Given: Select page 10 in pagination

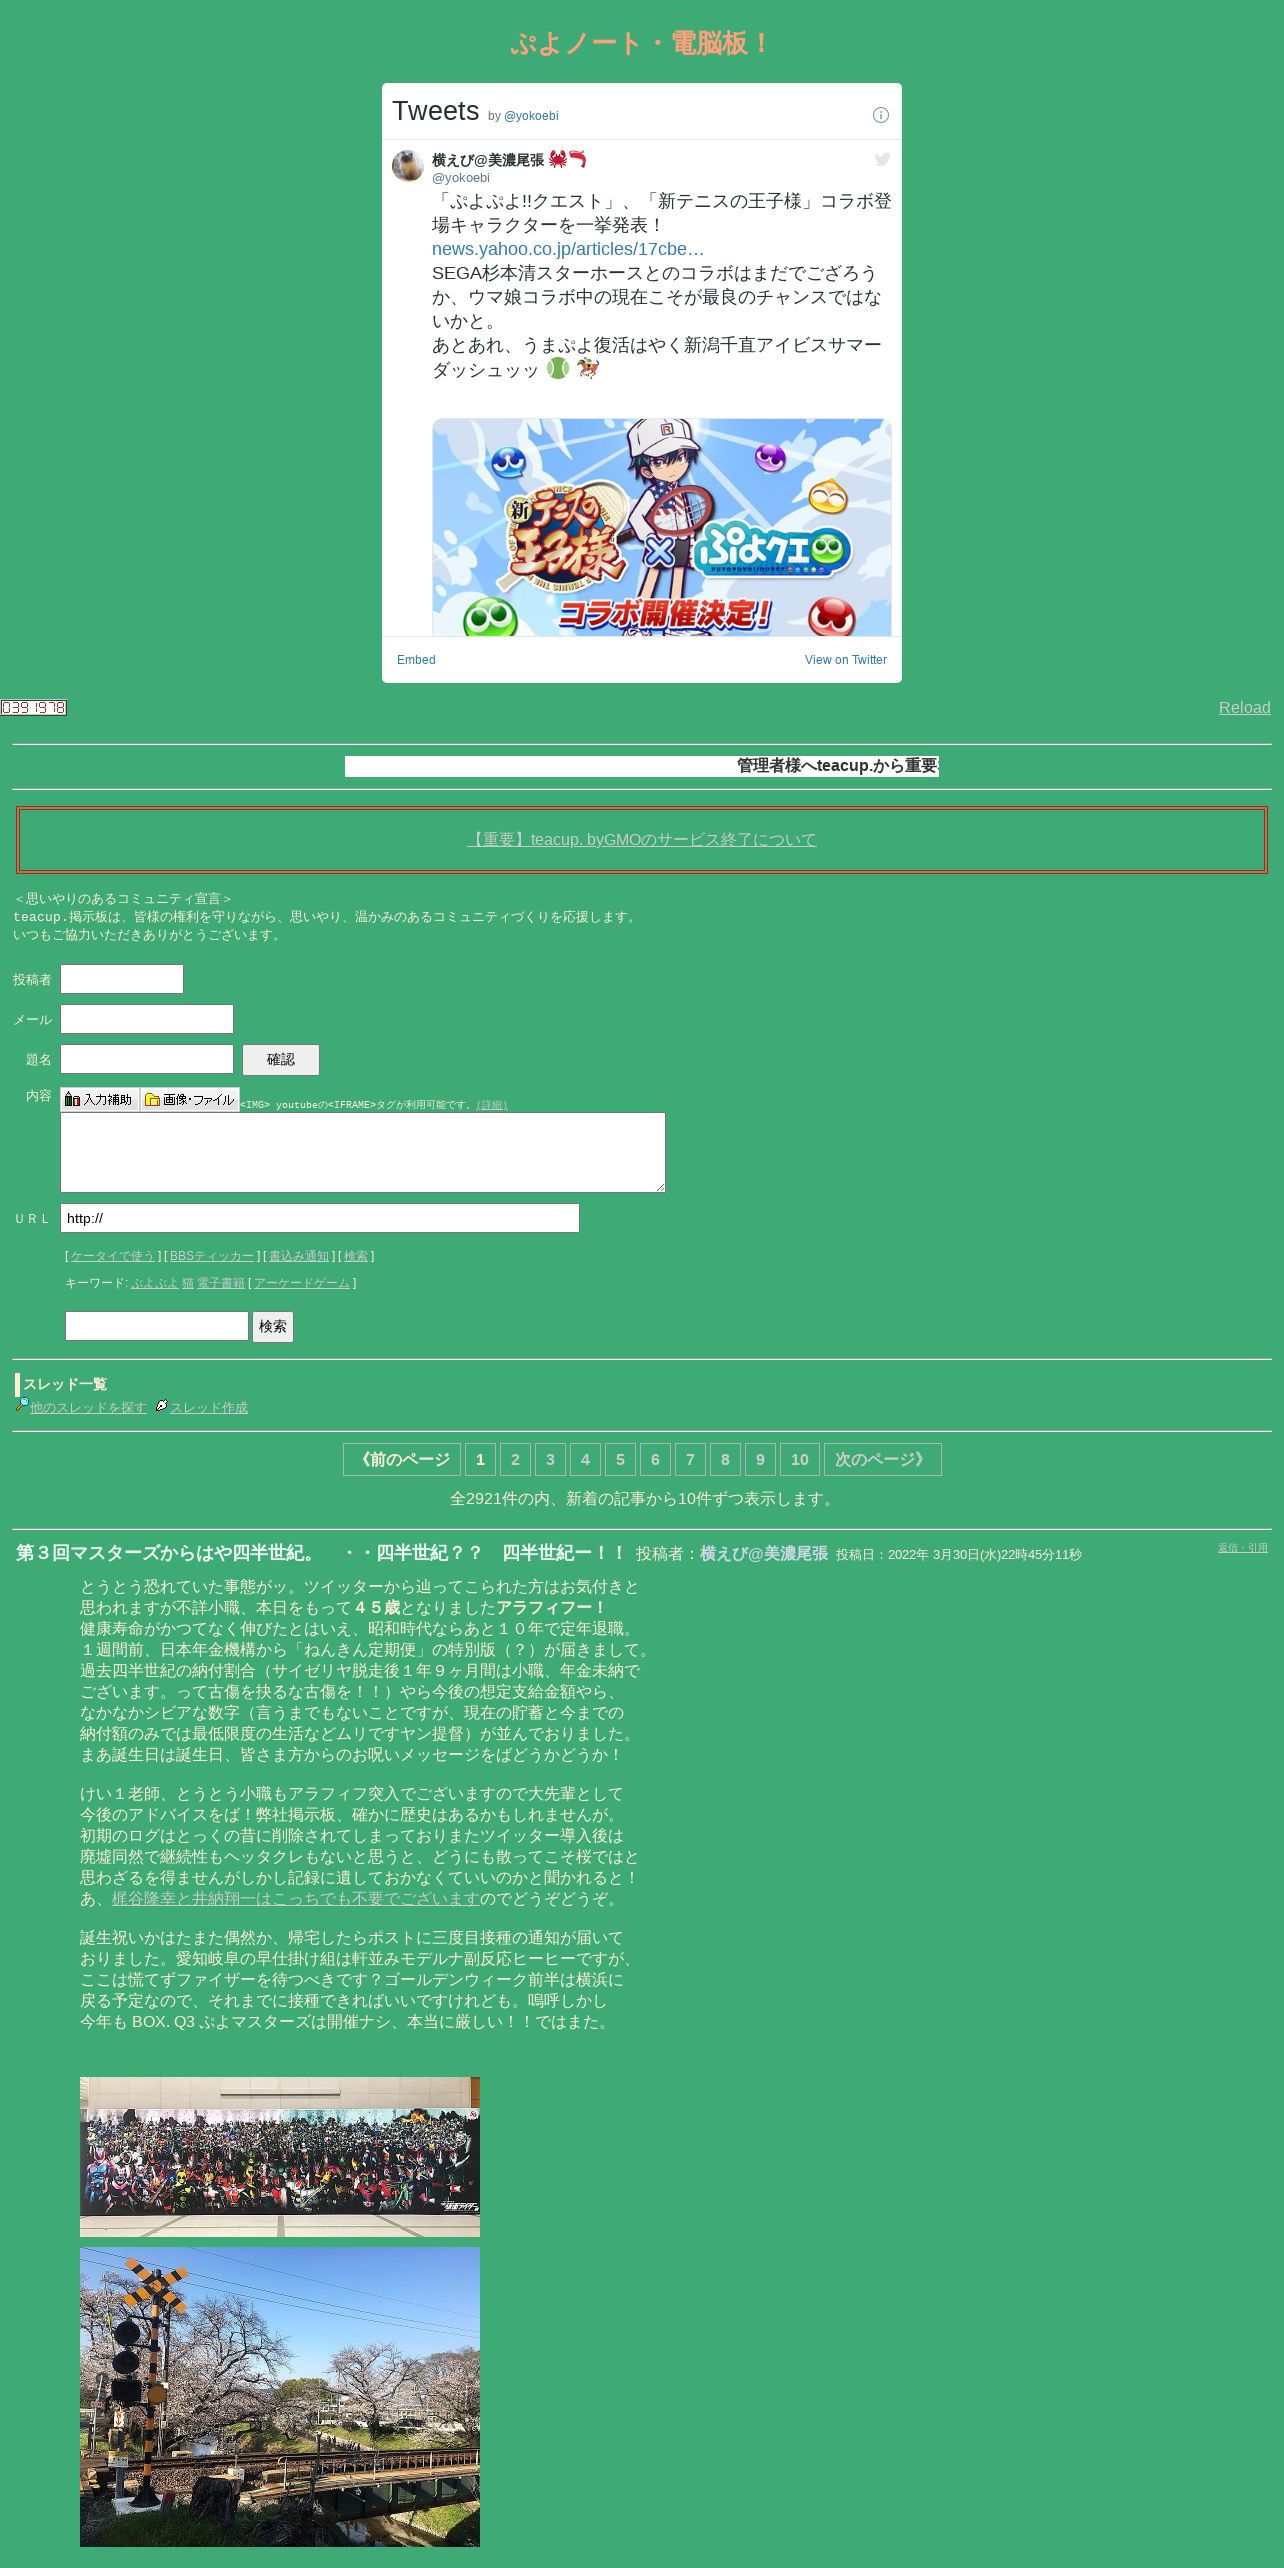Looking at the screenshot, I should click(800, 1460).
